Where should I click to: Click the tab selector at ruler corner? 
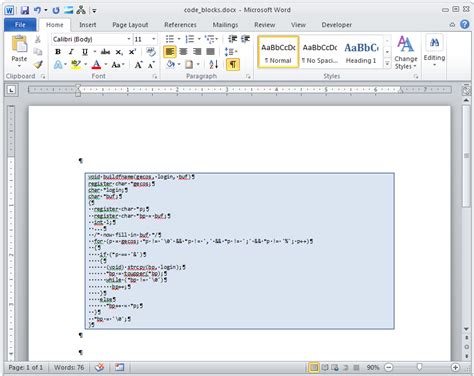[12, 90]
